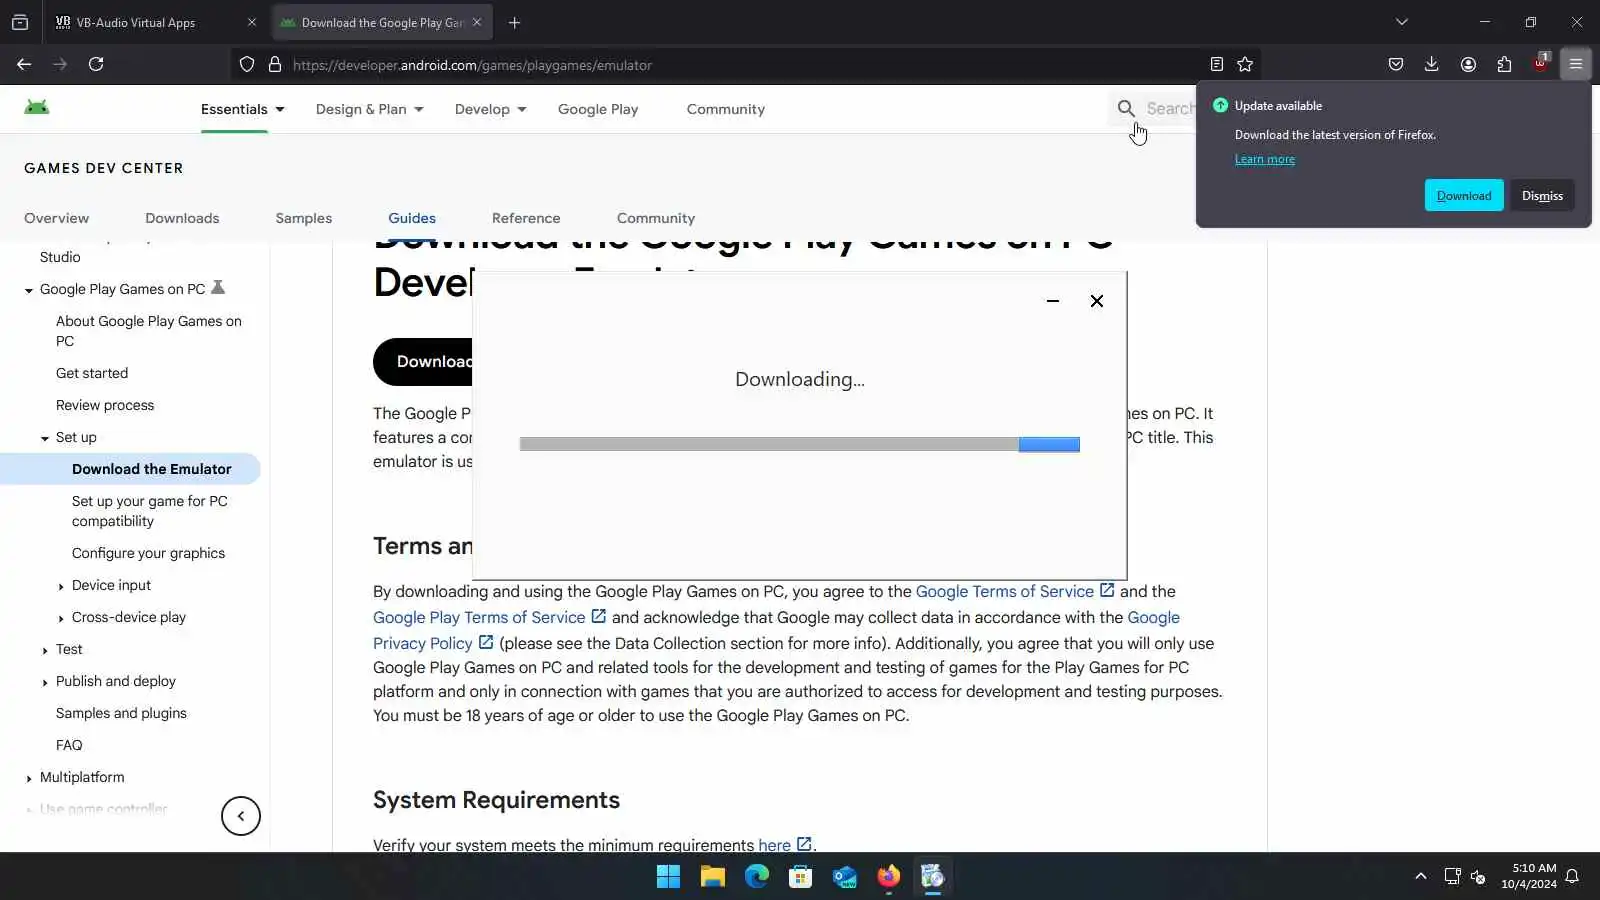Image resolution: width=1600 pixels, height=900 pixels.
Task: Open Samples and plugins sidebar page
Action: tap(121, 713)
